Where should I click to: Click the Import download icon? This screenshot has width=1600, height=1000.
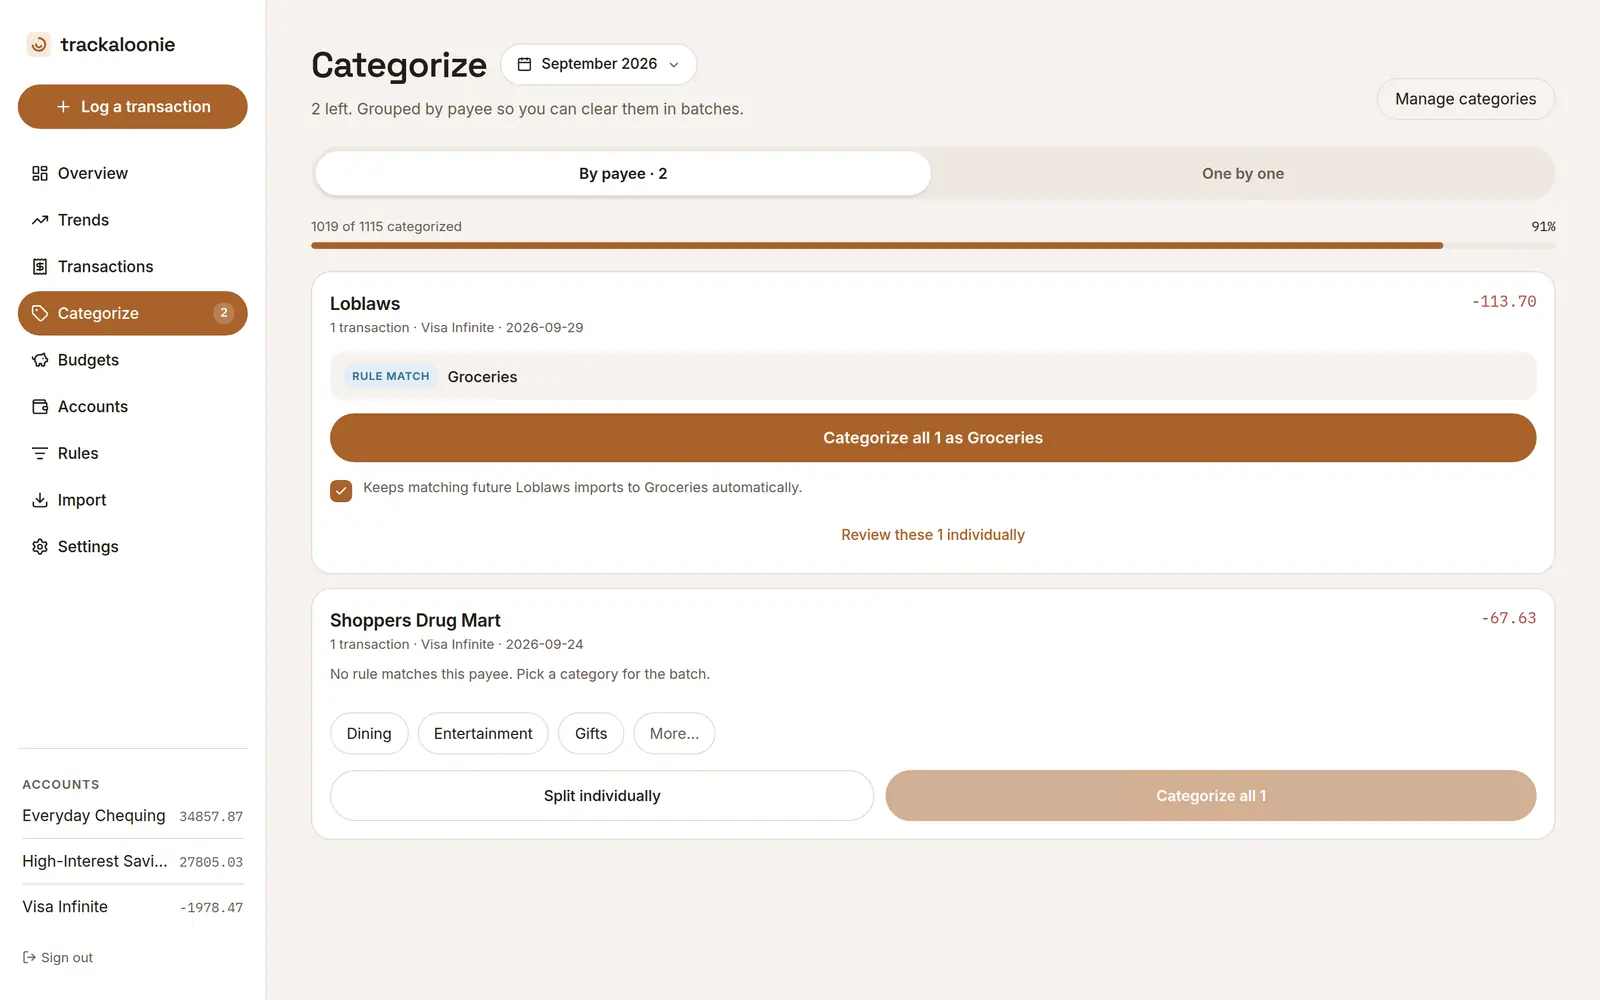click(x=40, y=500)
